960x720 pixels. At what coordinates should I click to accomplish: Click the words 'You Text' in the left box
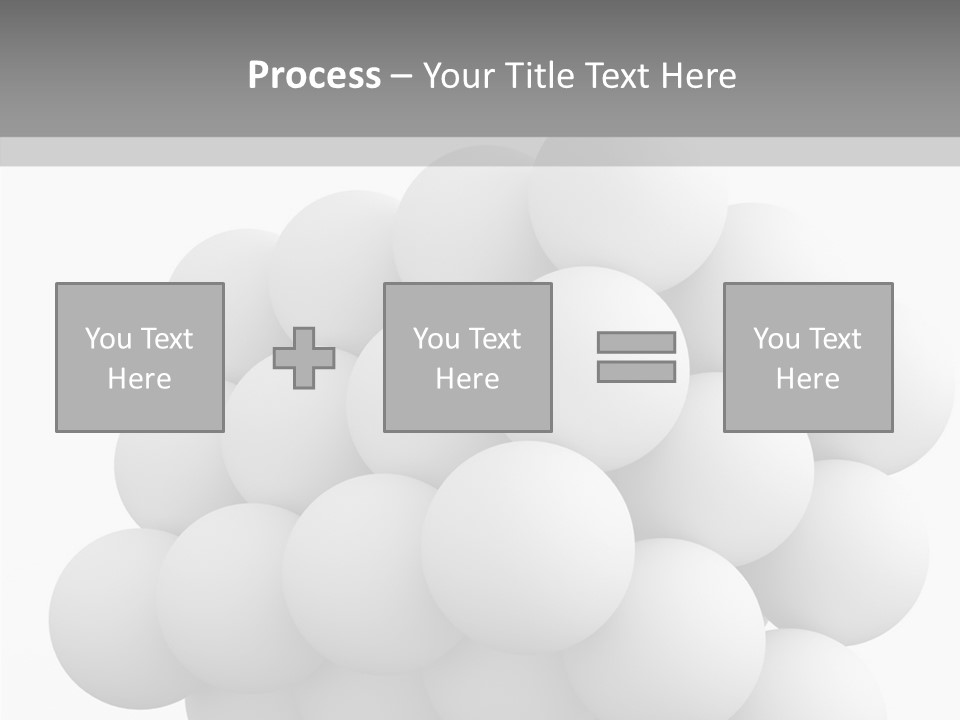(139, 339)
